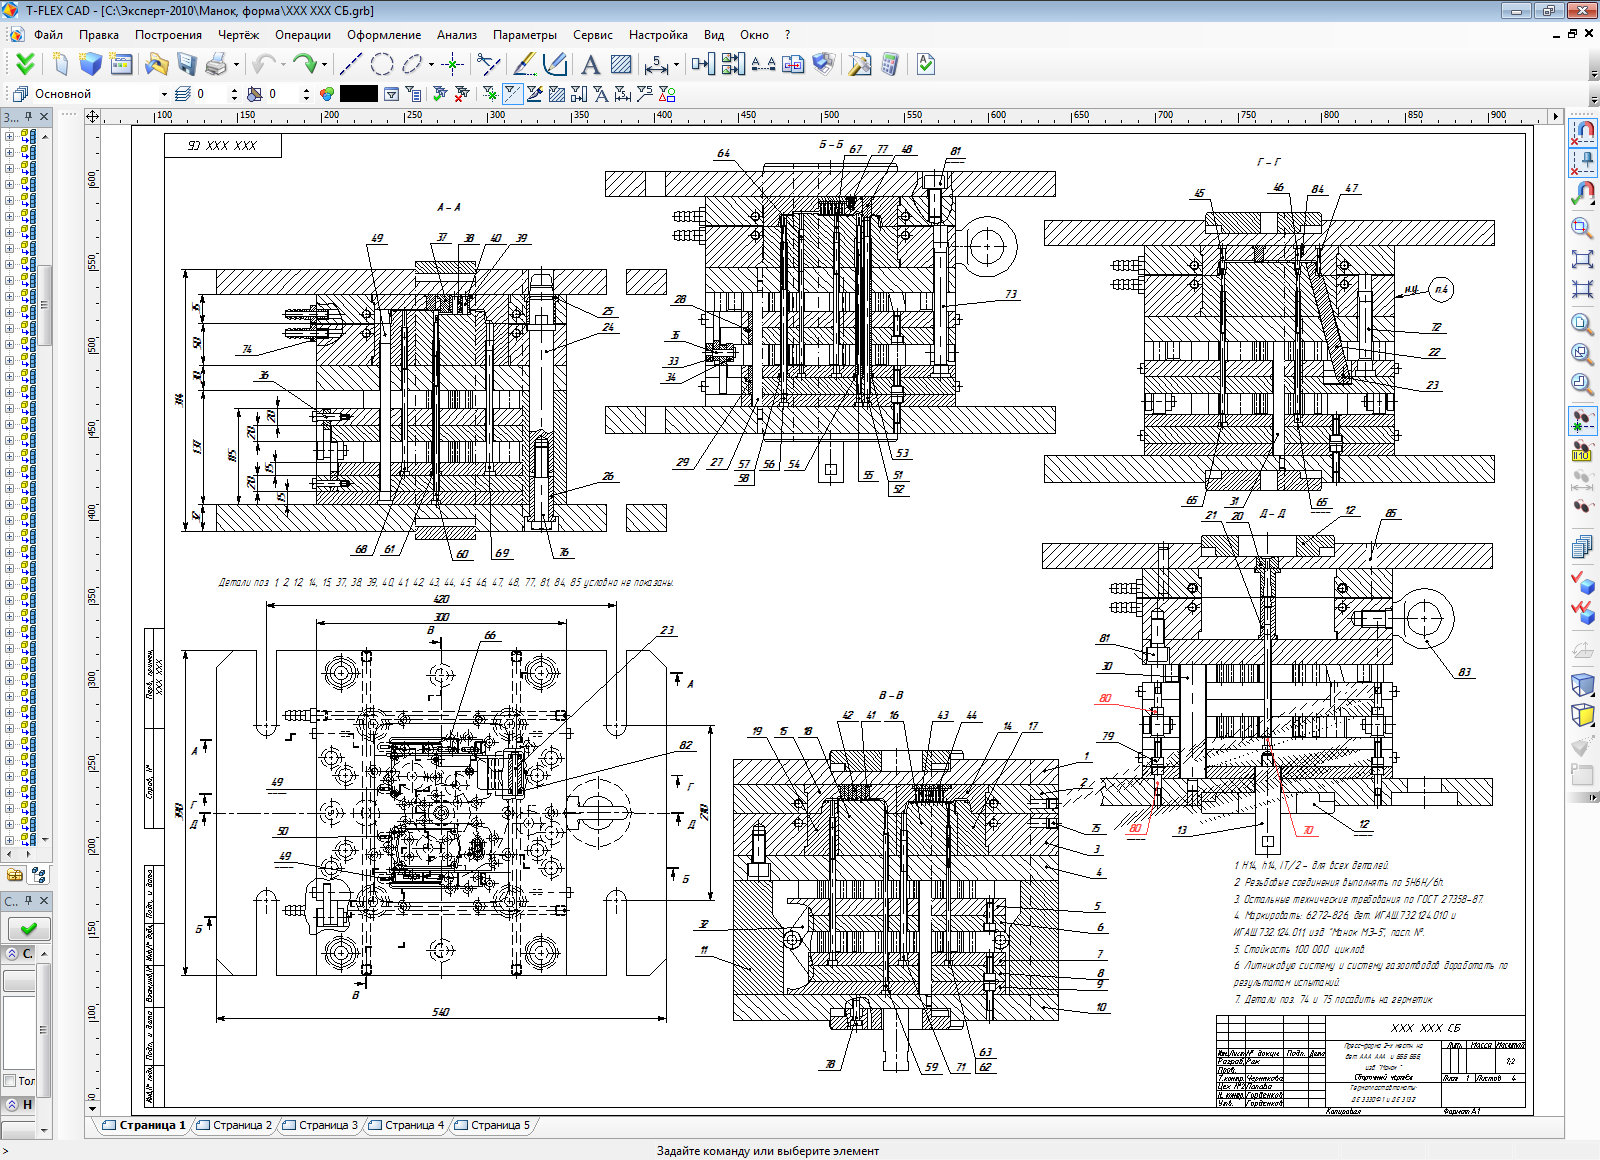Click the green double-chevron command icon
Image resolution: width=1600 pixels, height=1160 pixels.
[x=25, y=64]
